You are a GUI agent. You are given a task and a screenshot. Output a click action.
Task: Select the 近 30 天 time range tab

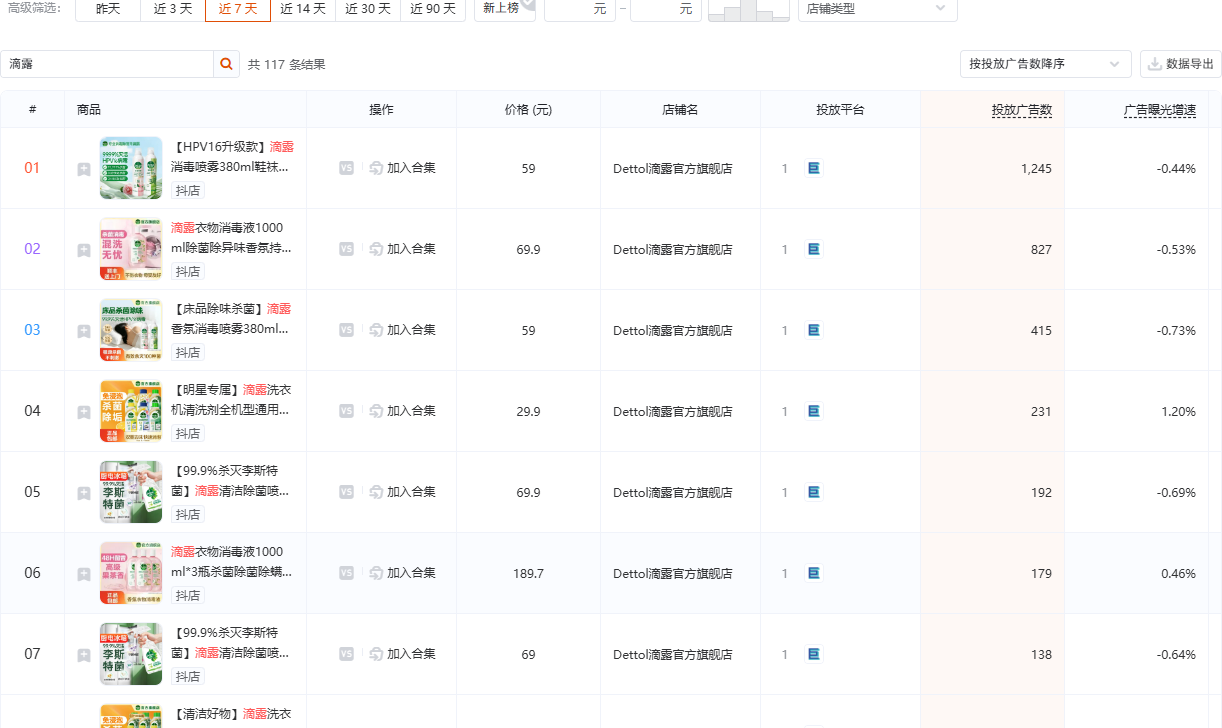coord(368,9)
